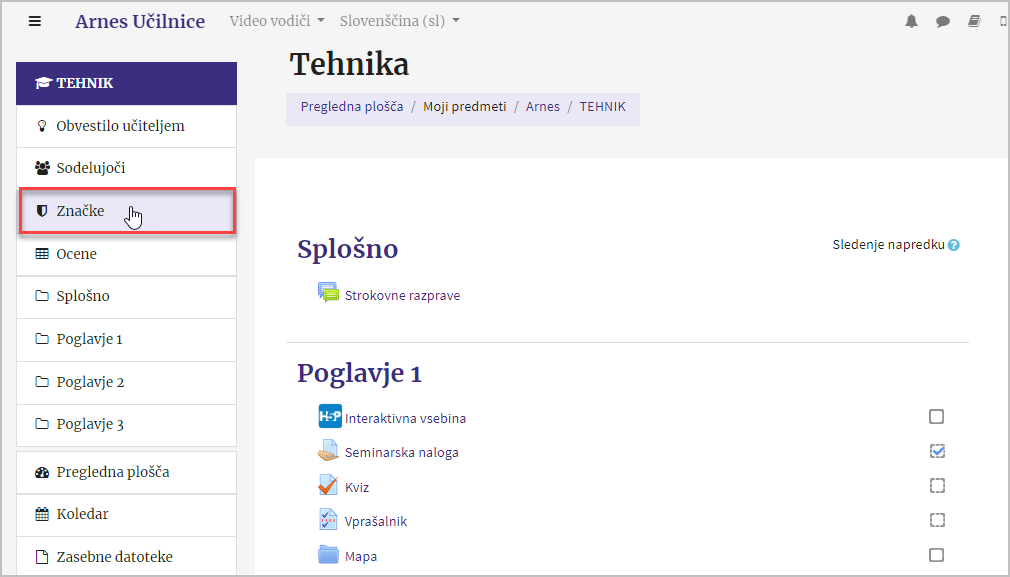The width and height of the screenshot is (1010, 577).
Task: Click the calendar icon beside Koledar
Action: 42,514
